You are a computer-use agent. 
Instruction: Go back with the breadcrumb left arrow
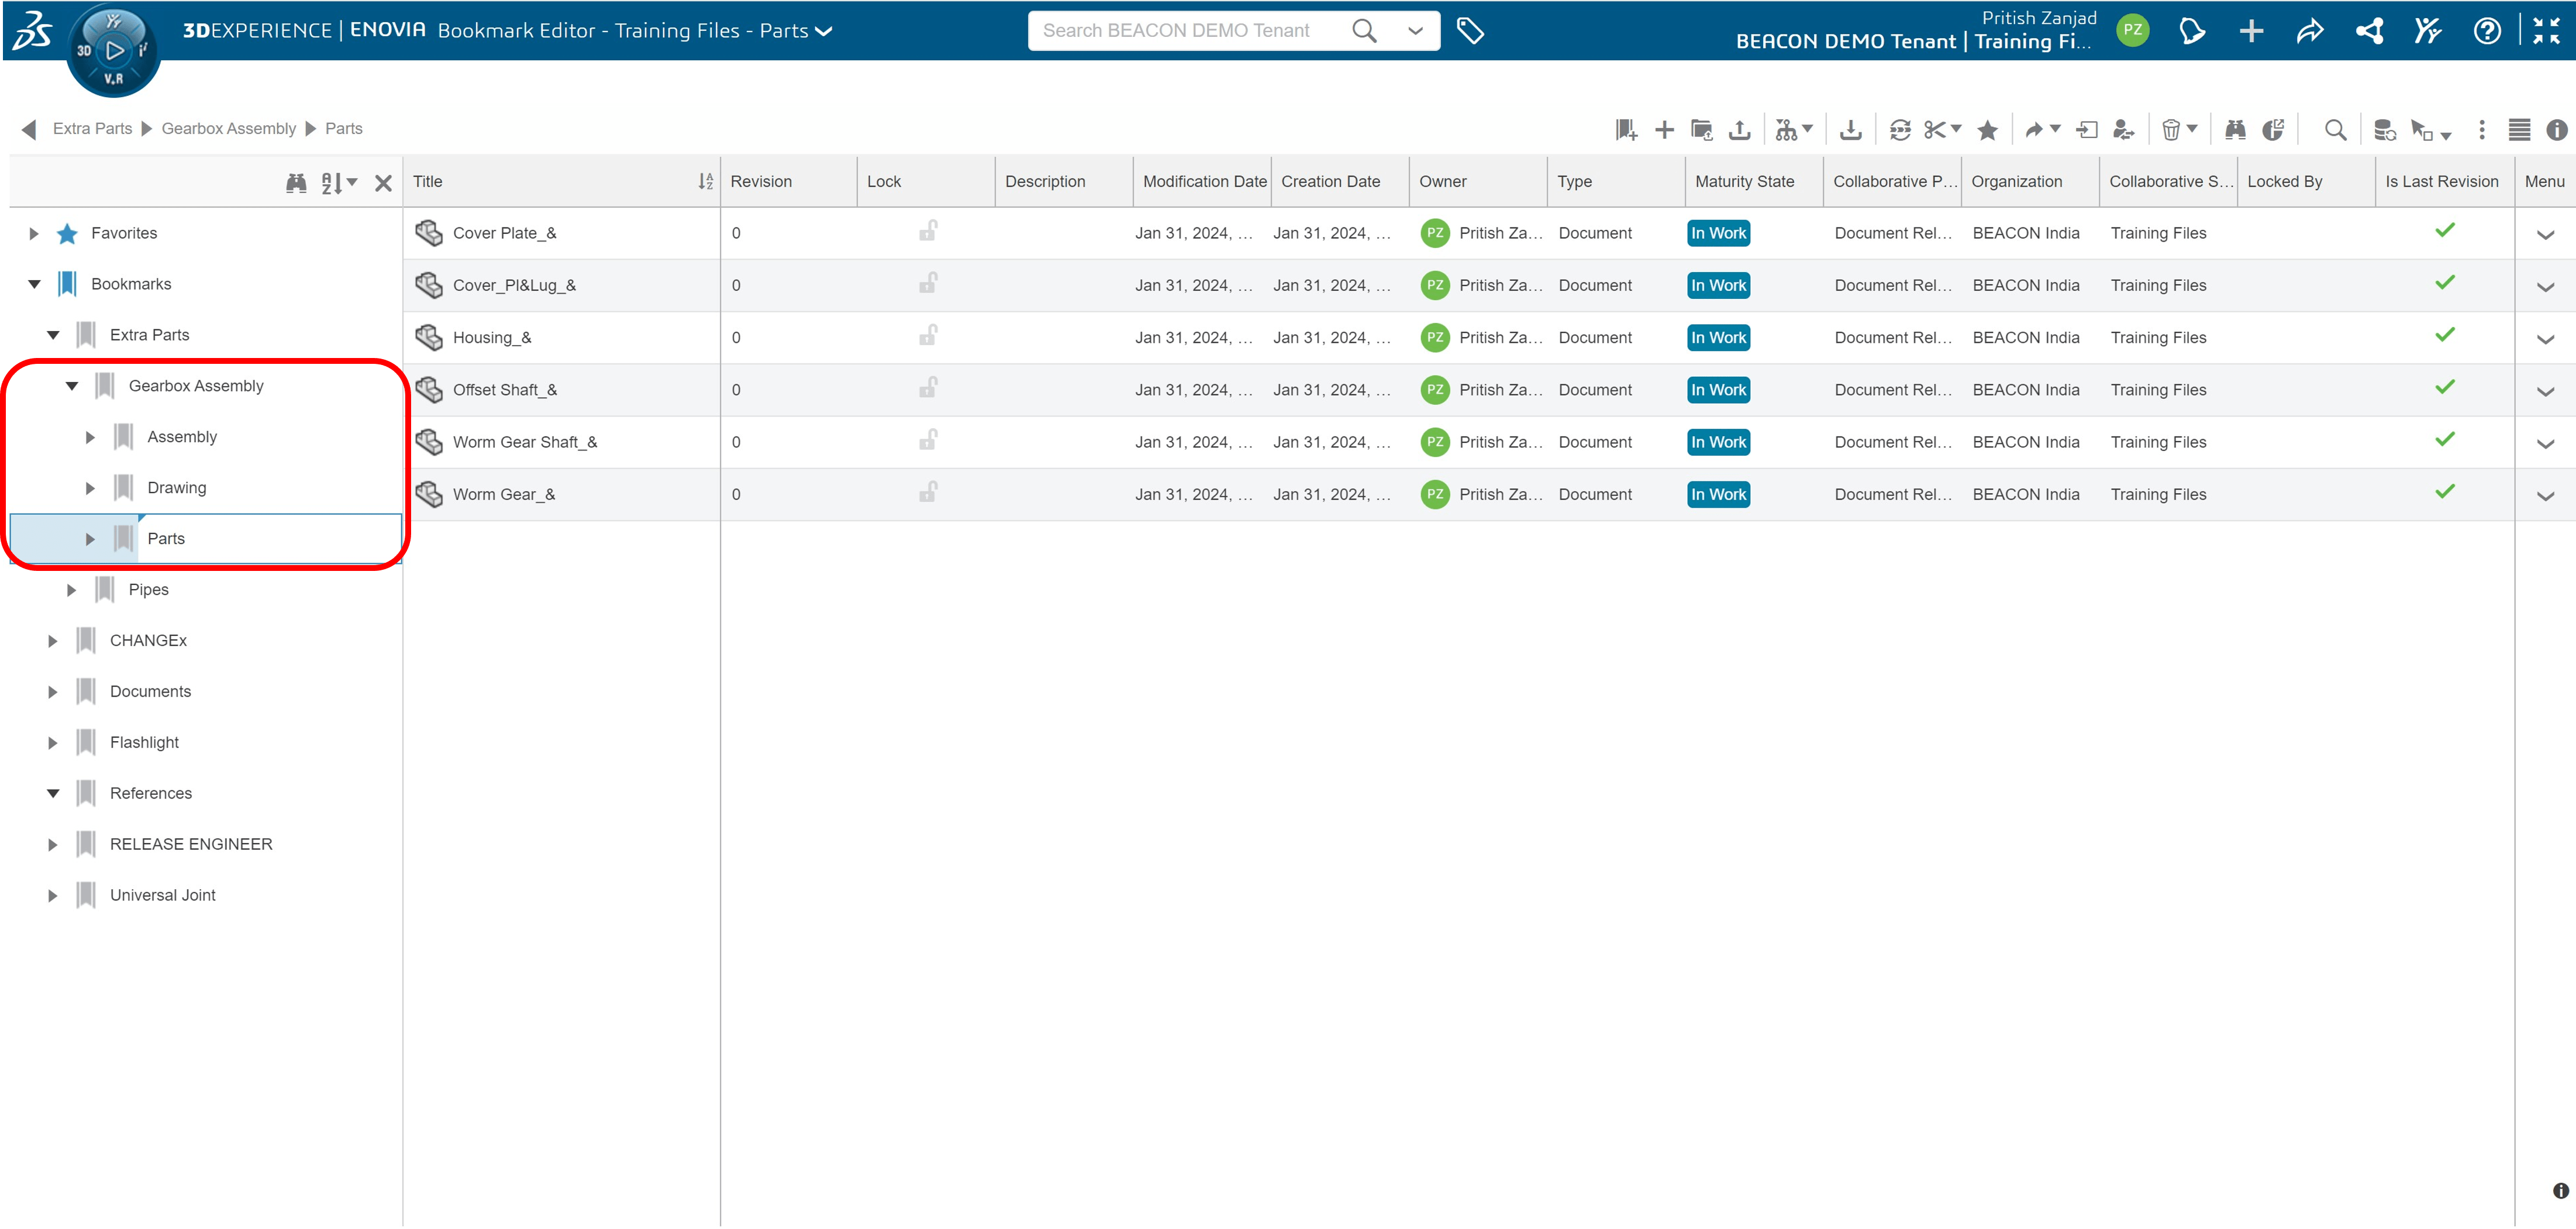click(x=29, y=129)
